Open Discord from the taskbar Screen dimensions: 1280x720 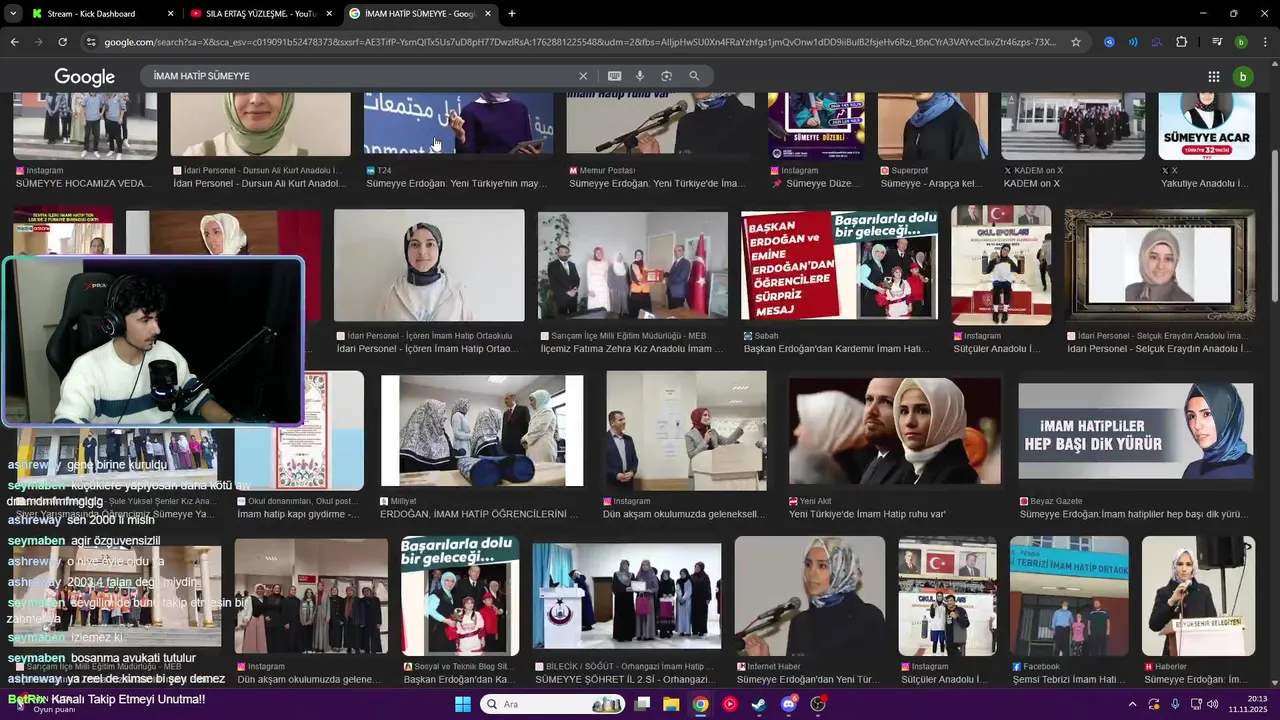pos(789,704)
